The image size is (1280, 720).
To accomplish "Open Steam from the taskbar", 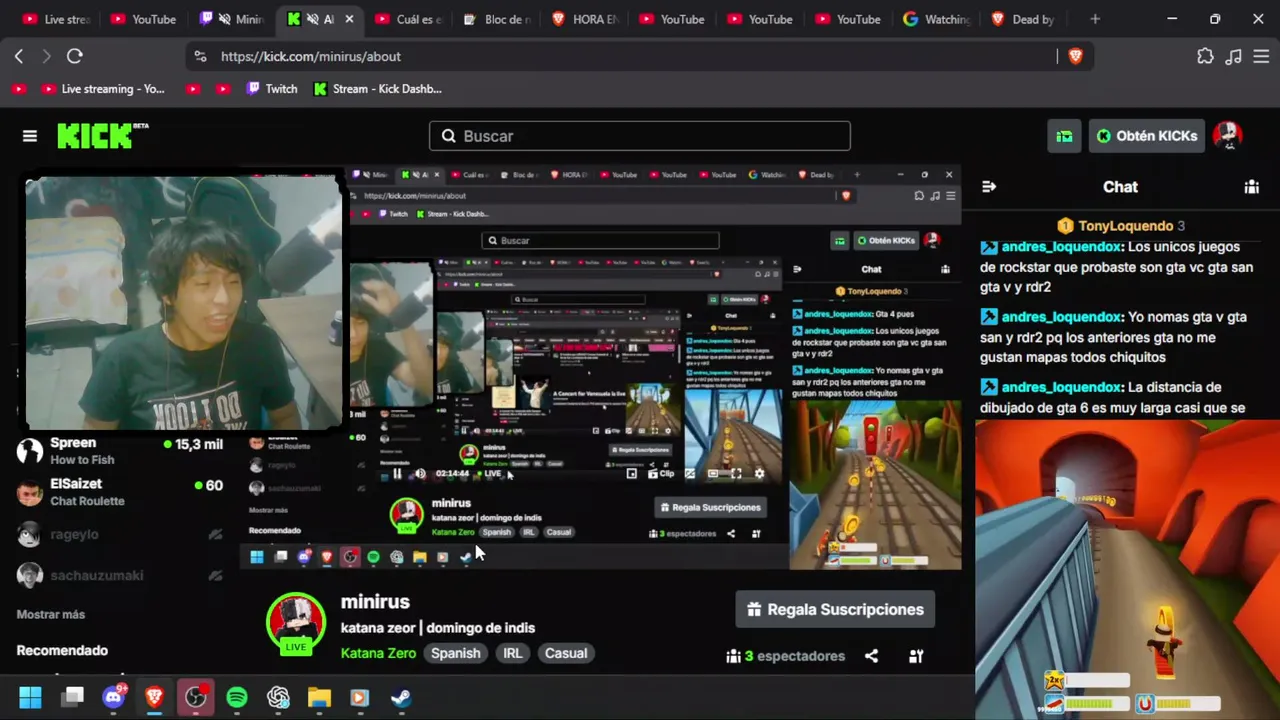I will pyautogui.click(x=401, y=698).
